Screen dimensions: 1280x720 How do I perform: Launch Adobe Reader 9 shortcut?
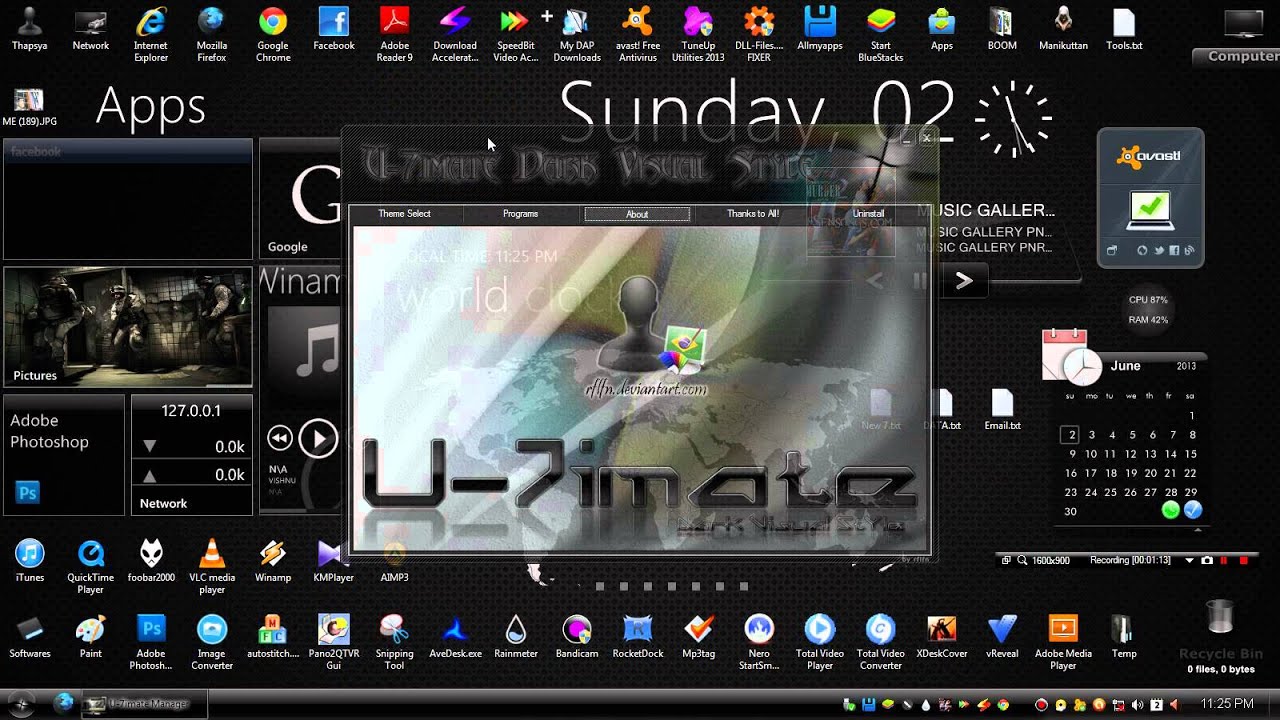(x=394, y=34)
